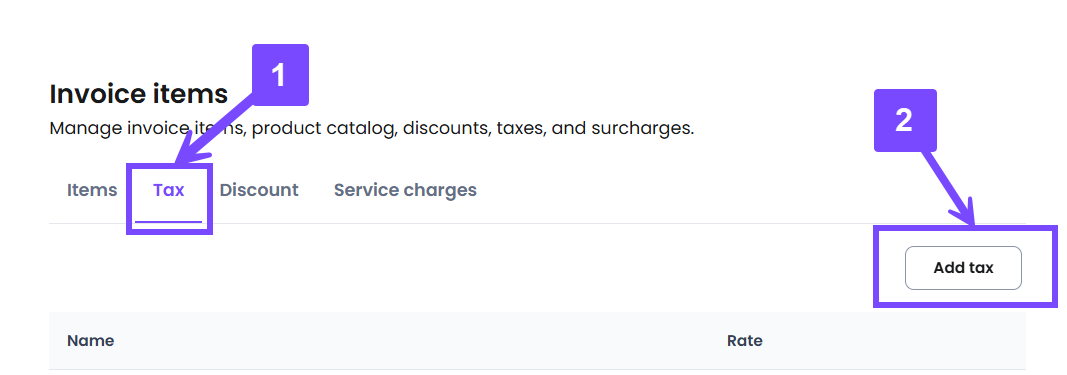This screenshot has width=1067, height=375.
Task: Click the Manage invoice items description text
Action: click(372, 128)
